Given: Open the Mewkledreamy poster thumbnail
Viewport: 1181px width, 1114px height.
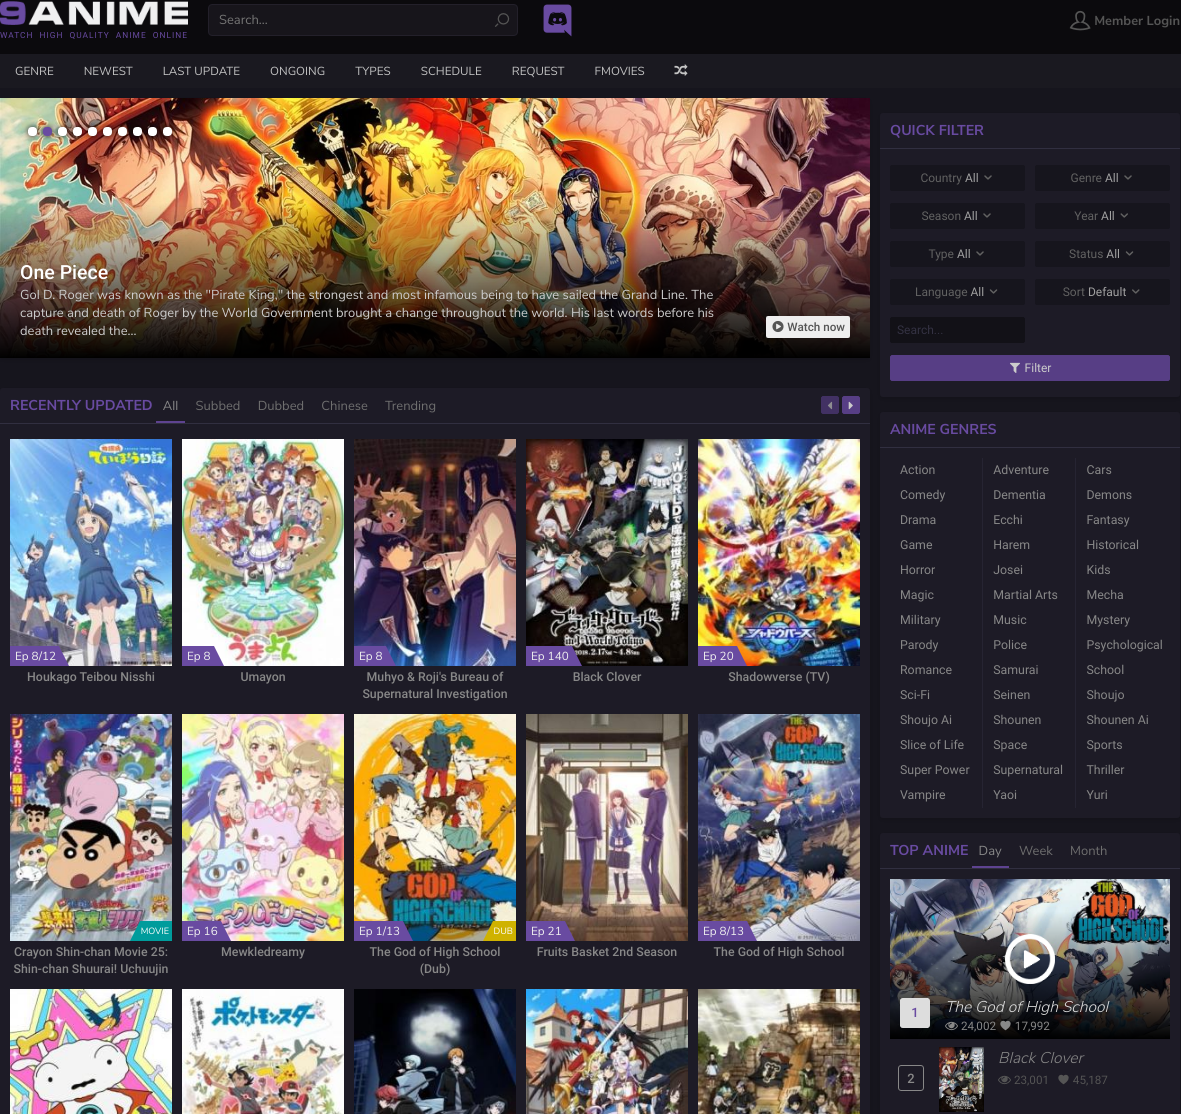Looking at the screenshot, I should click(263, 827).
